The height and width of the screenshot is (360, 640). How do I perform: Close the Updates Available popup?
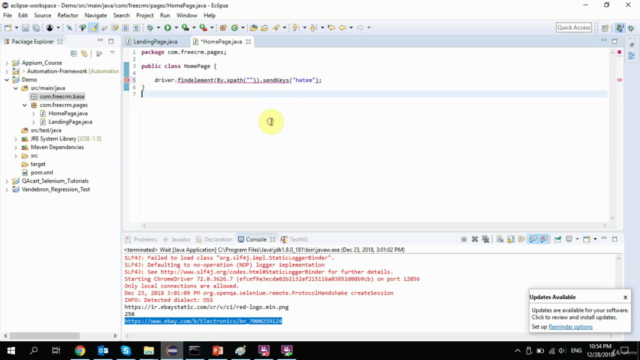[625, 297]
